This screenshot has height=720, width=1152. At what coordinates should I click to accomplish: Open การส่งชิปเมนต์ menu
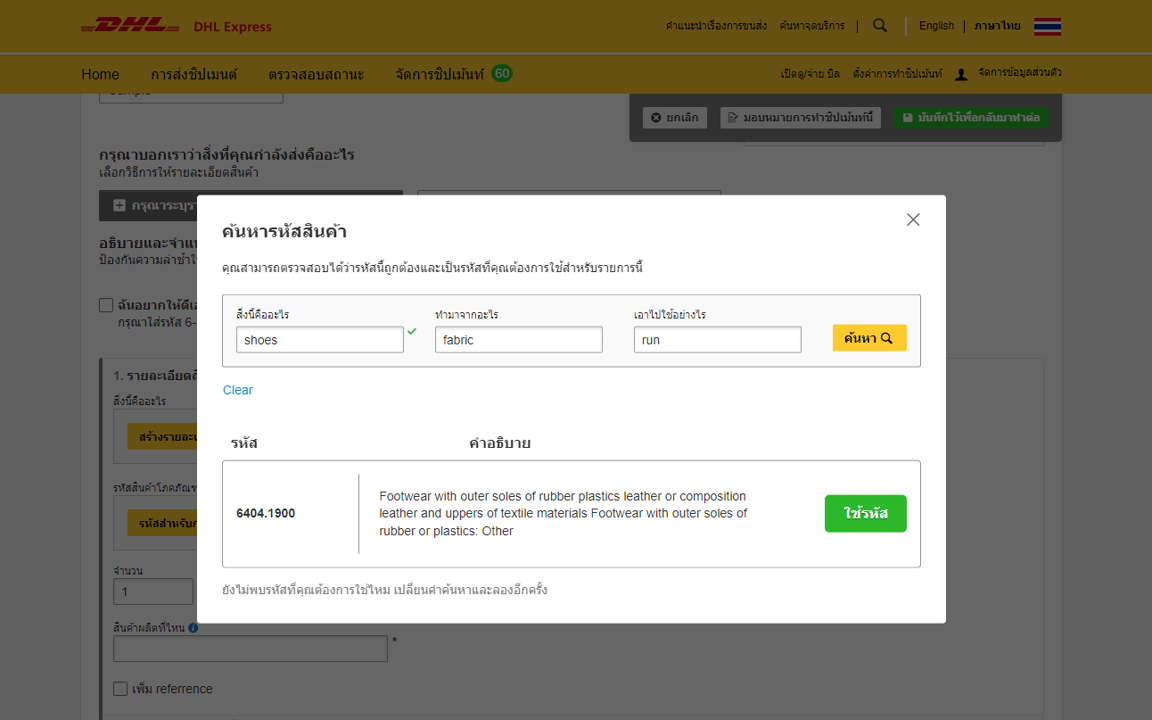(194, 74)
